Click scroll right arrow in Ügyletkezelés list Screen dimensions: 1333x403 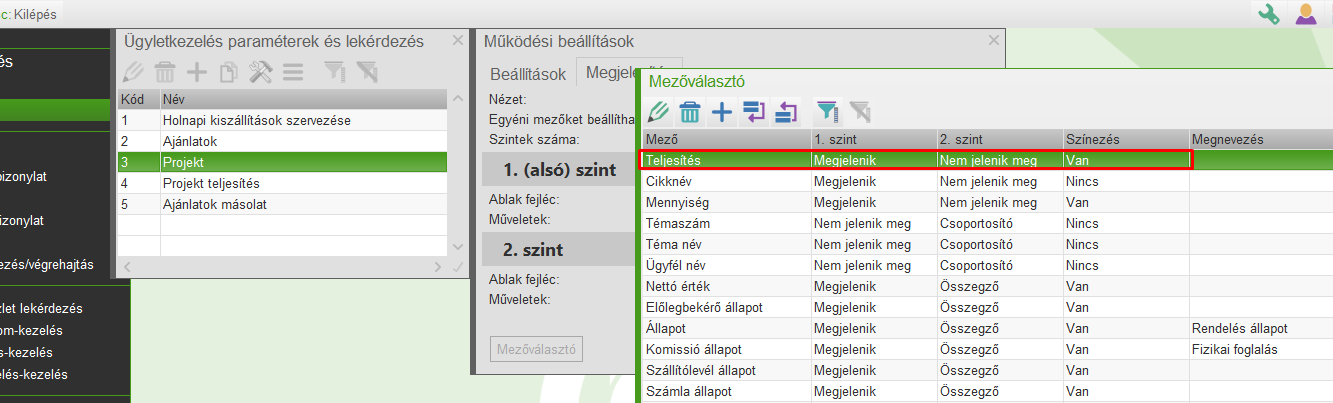pos(438,267)
